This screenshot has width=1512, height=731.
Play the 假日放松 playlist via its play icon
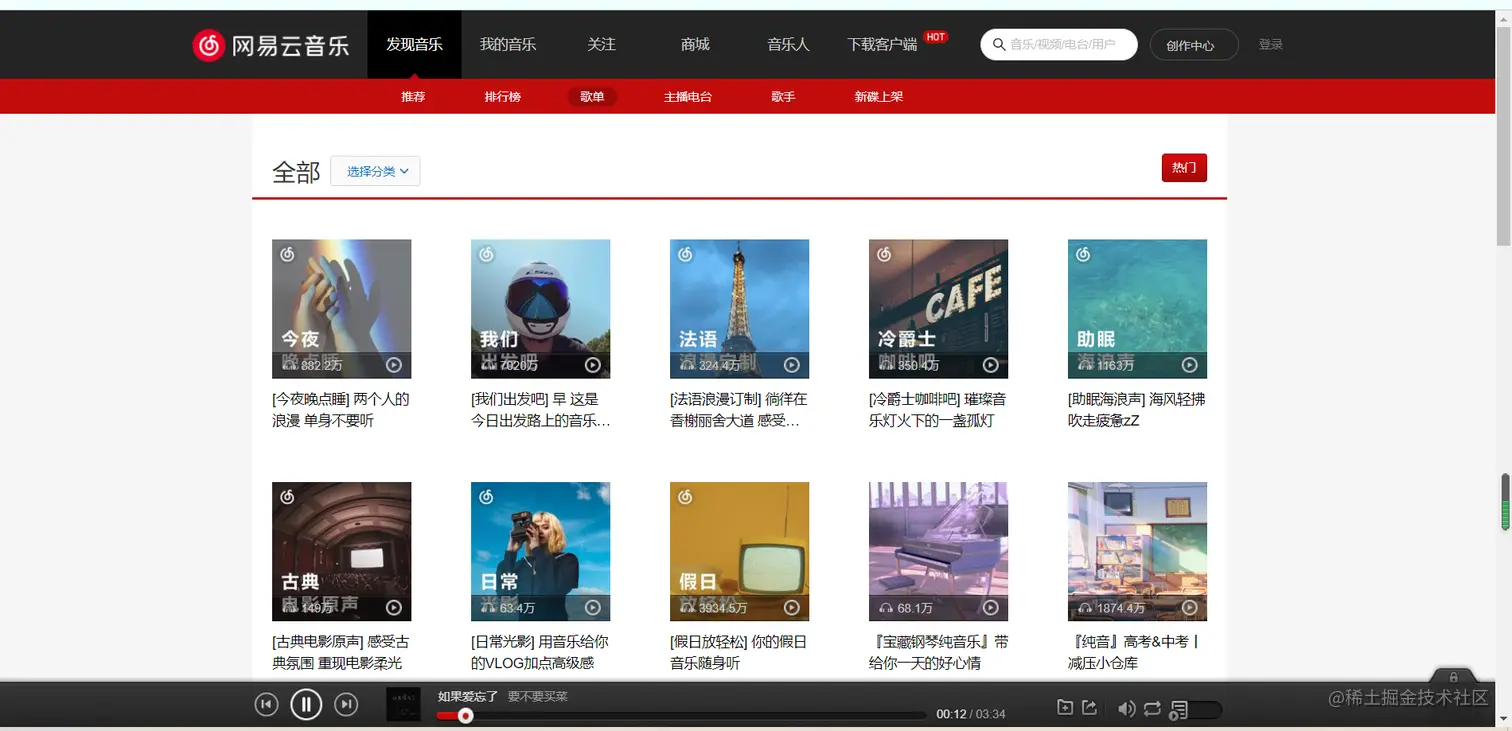pos(792,608)
